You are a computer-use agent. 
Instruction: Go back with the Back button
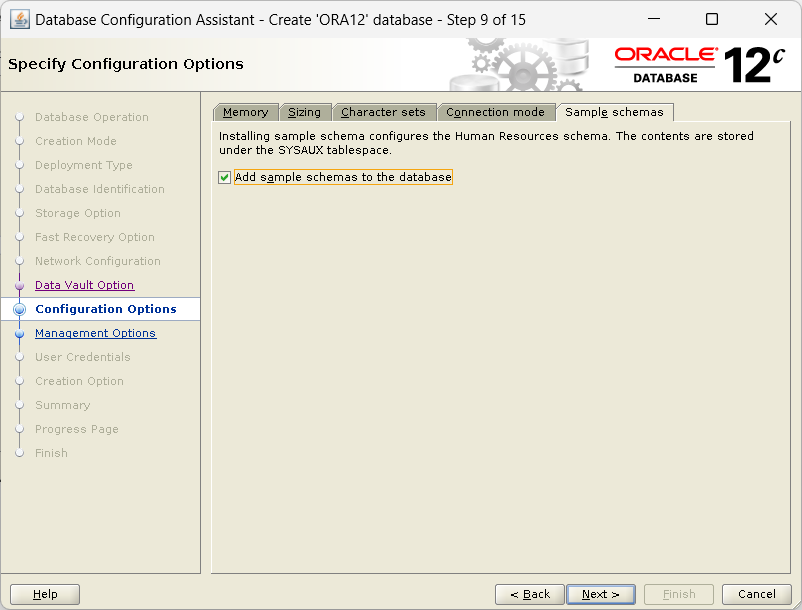click(x=529, y=594)
